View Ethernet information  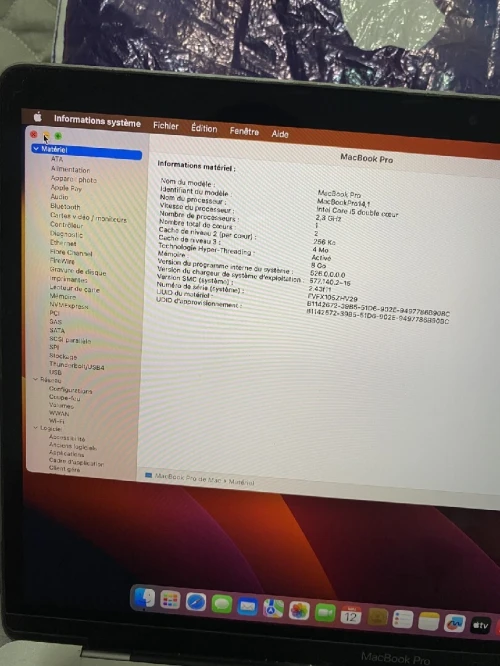(63, 243)
